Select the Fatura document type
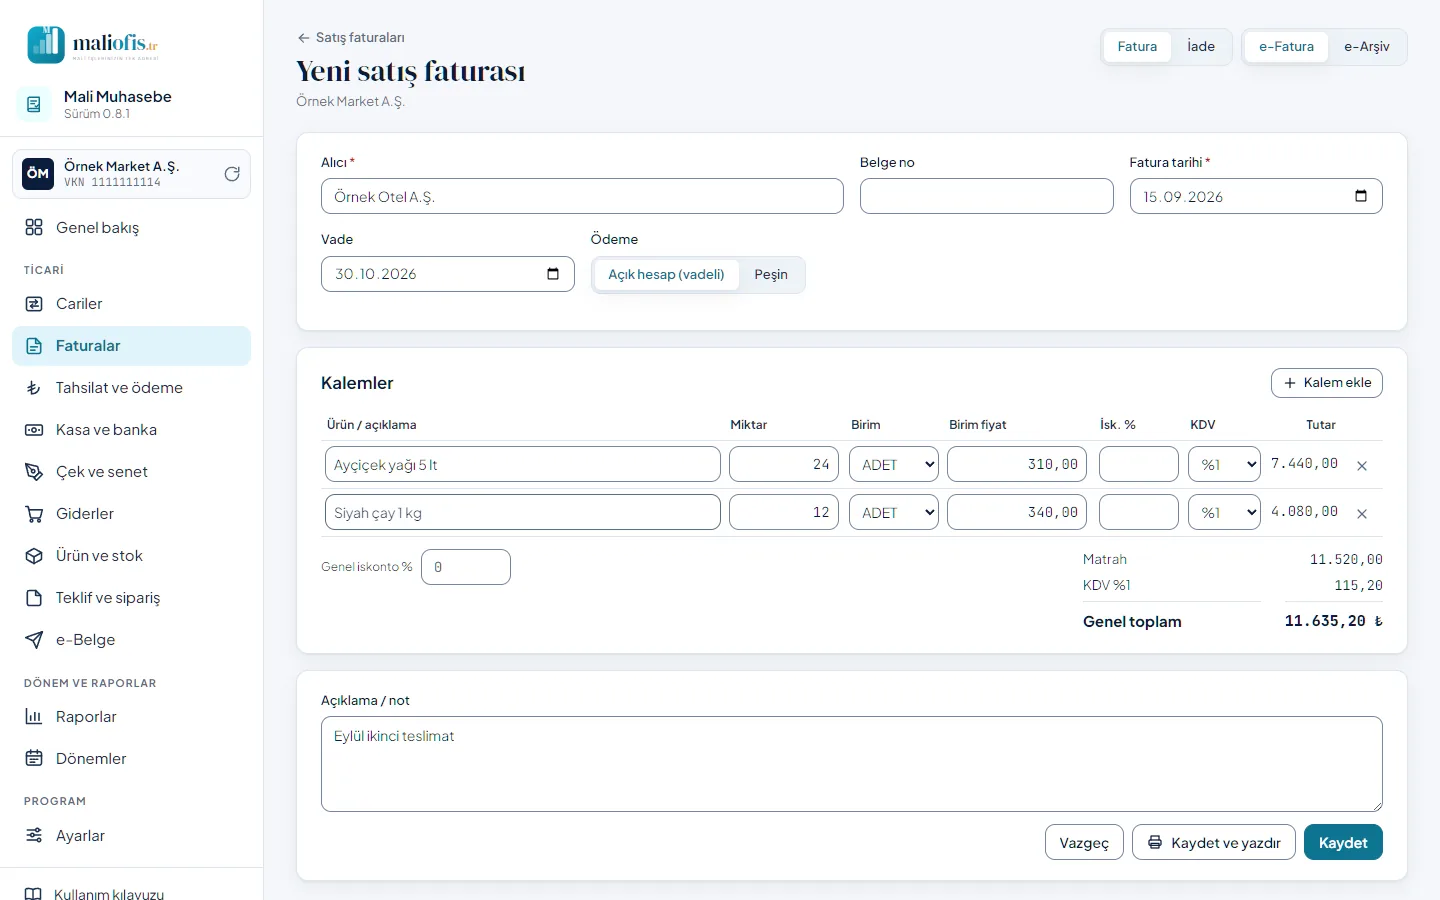This screenshot has height=900, width=1440. pos(1137,47)
